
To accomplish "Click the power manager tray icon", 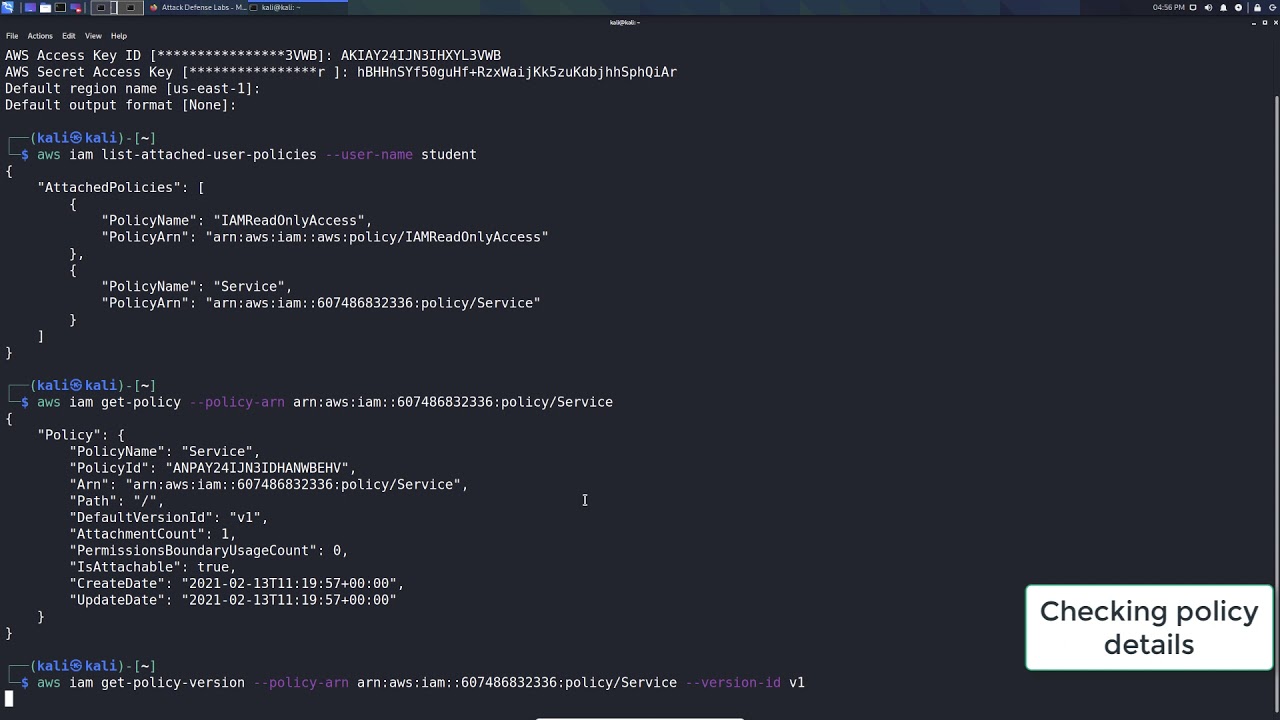I will pos(1238,7).
